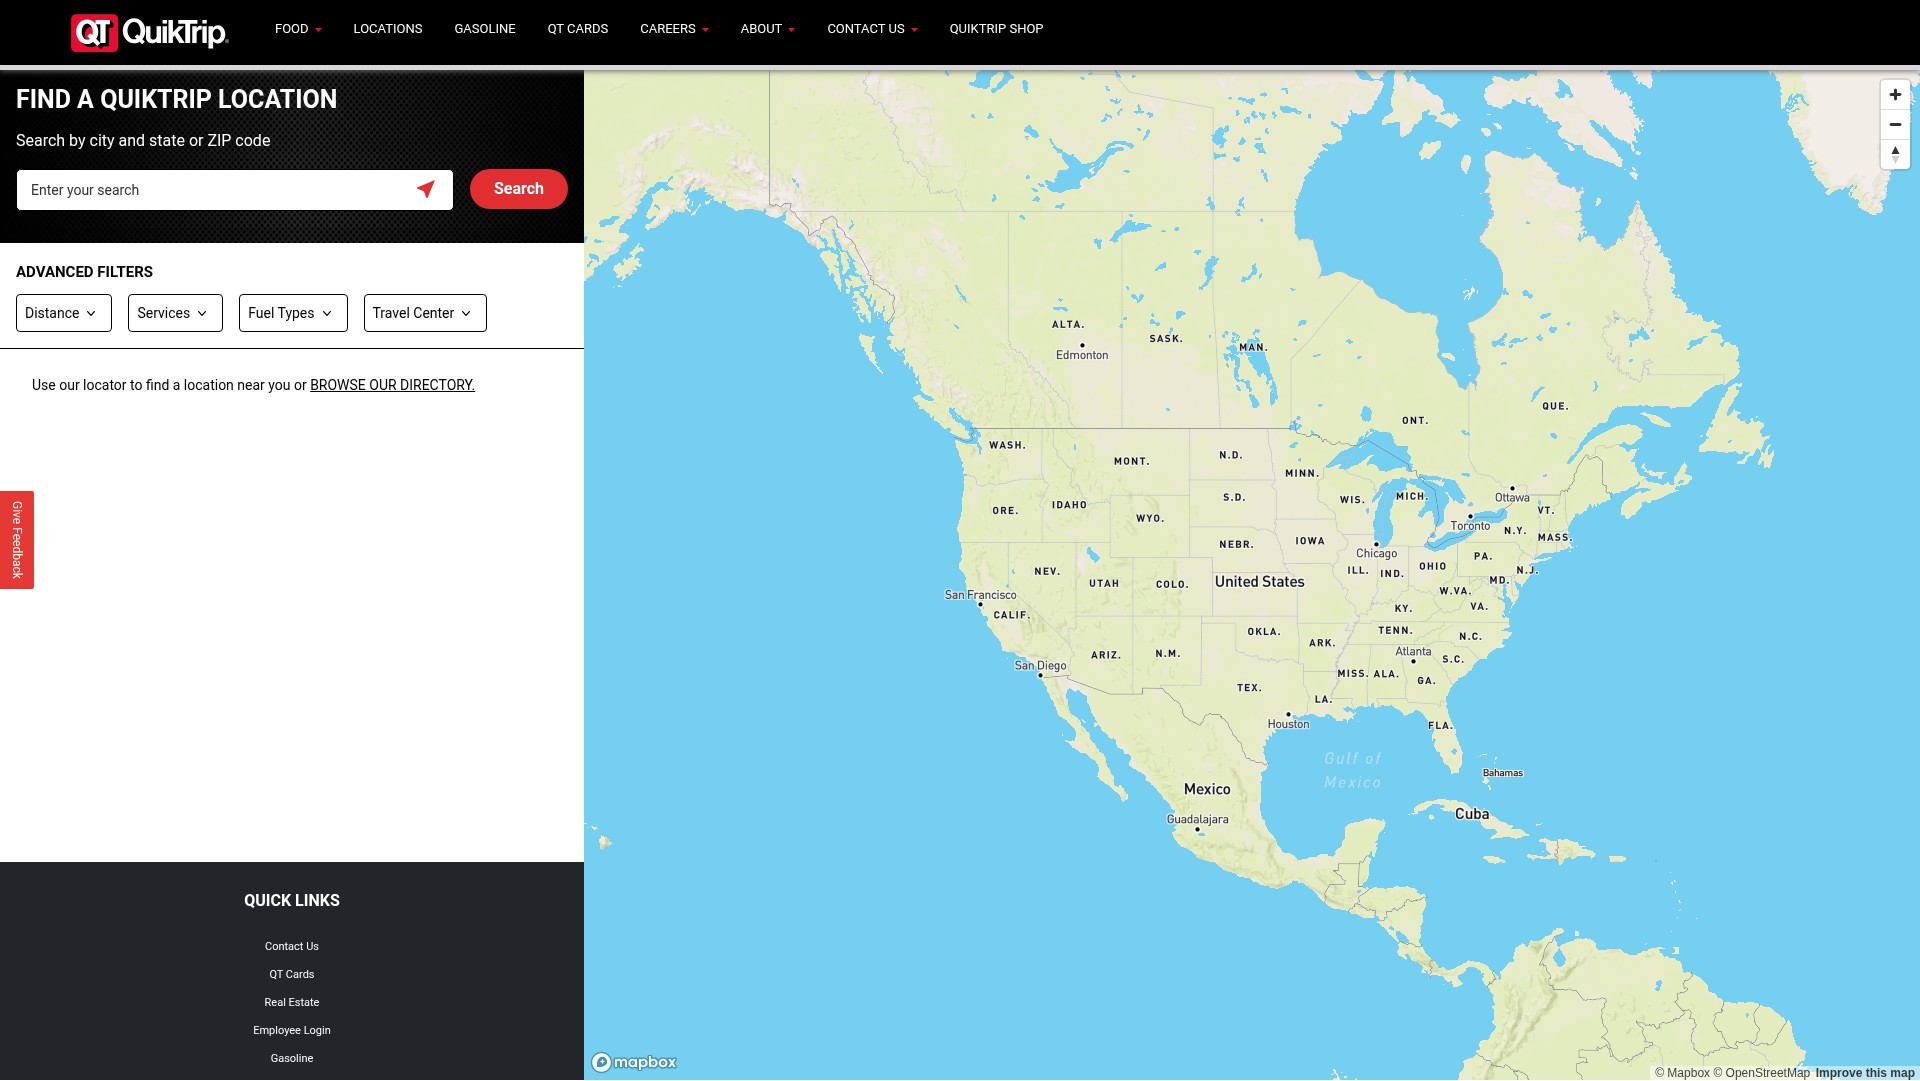Image resolution: width=1920 pixels, height=1081 pixels.
Task: Open Real Estate quick link
Action: [x=292, y=1002]
